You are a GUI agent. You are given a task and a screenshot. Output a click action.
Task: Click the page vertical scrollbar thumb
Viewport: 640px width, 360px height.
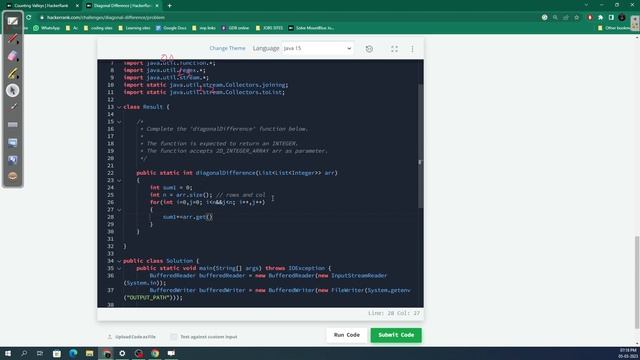pyautogui.click(x=637, y=282)
